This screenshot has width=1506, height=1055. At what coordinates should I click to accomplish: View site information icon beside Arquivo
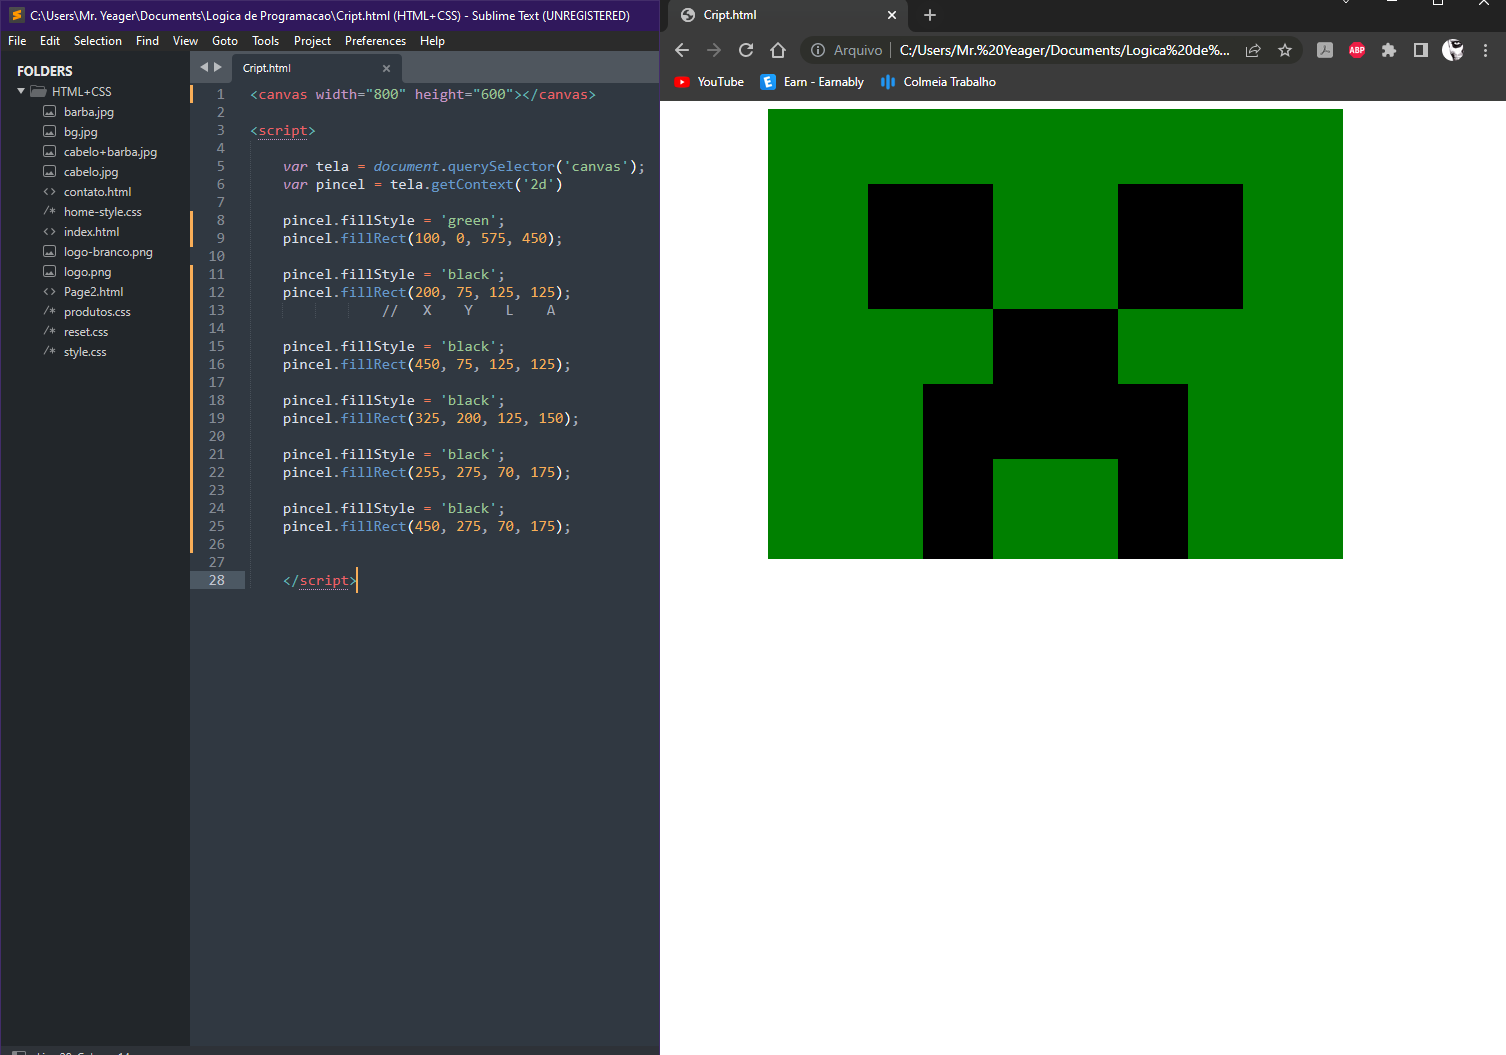pyautogui.click(x=818, y=50)
